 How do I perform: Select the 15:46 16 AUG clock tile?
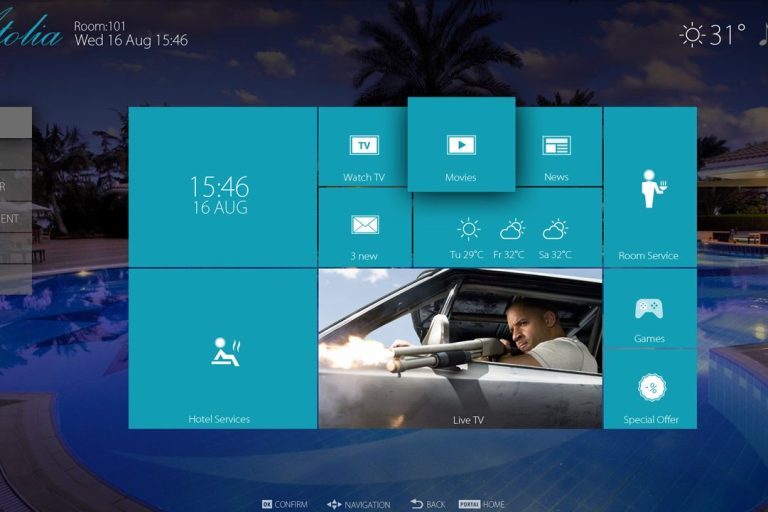tap(222, 187)
